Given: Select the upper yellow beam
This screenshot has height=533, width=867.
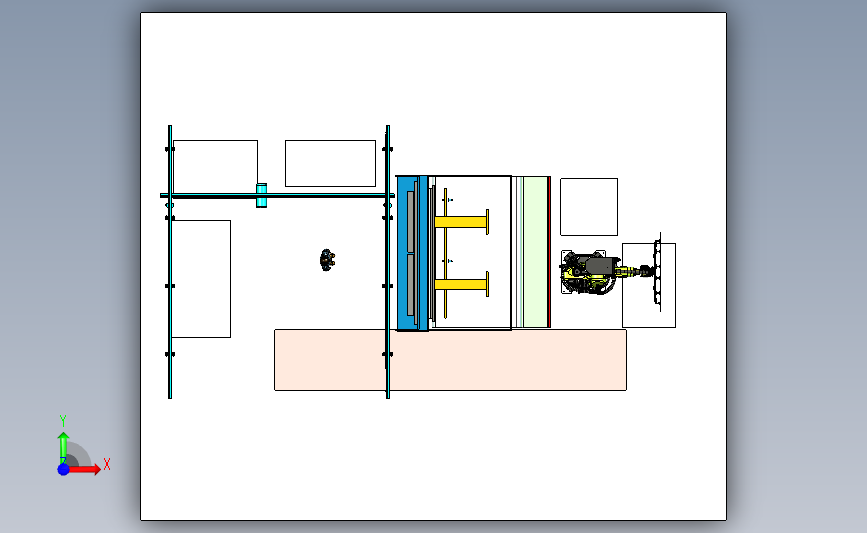Looking at the screenshot, I should pyautogui.click(x=462, y=222).
